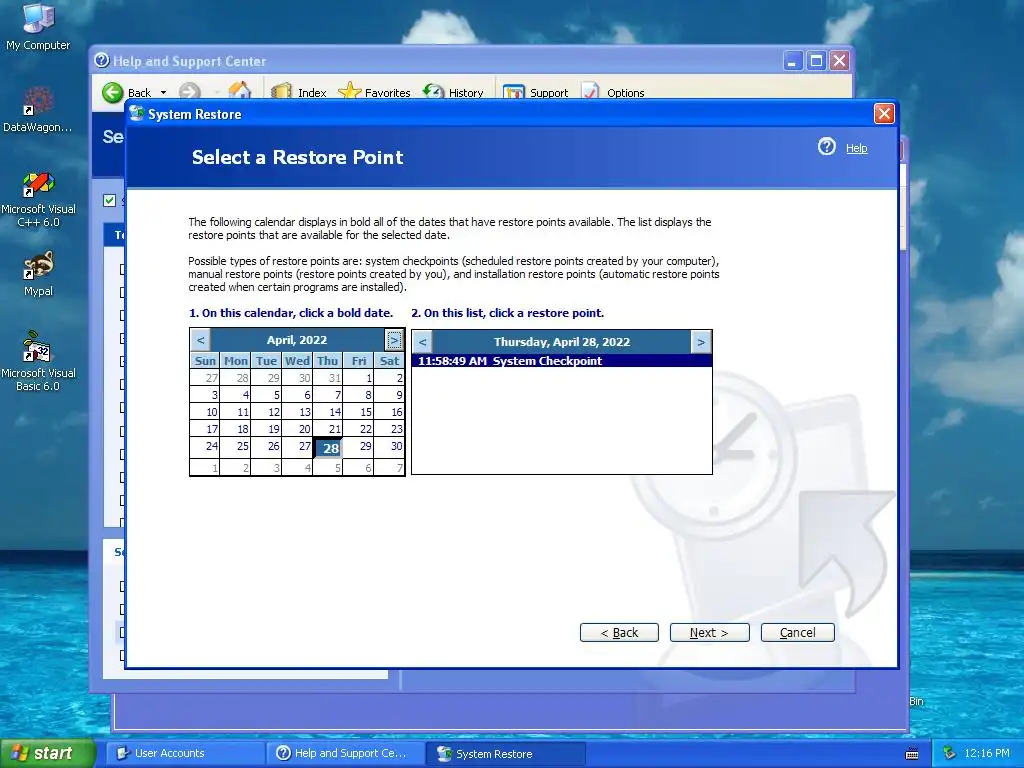Select April 10 on the calendar
Viewport: 1024px width, 768px height.
point(204,412)
